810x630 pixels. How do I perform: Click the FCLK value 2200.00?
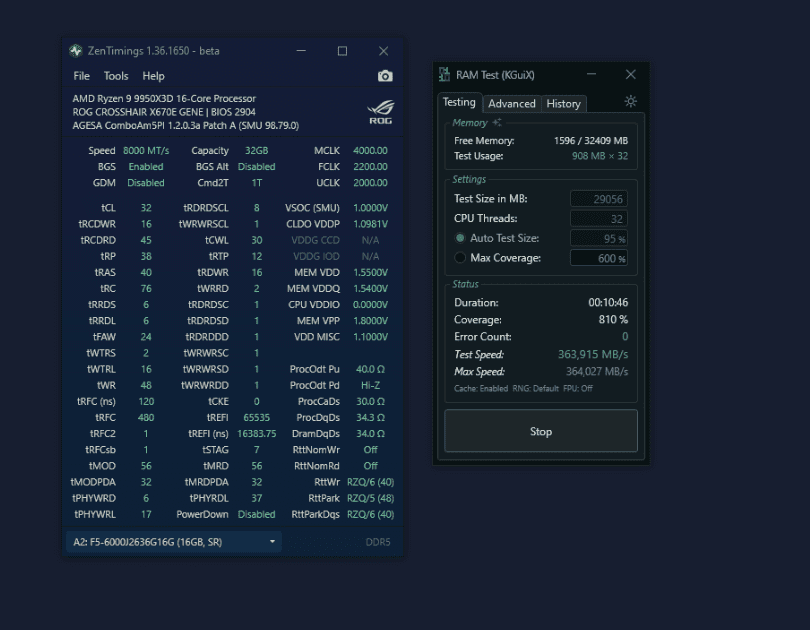coord(370,166)
